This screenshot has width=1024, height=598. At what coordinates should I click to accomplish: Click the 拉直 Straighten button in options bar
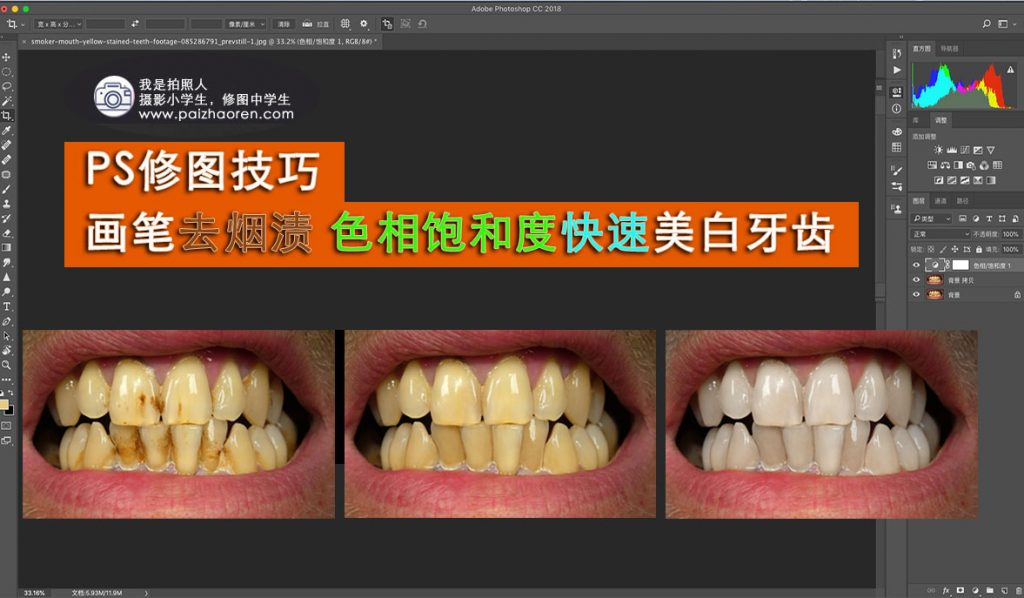tap(313, 23)
